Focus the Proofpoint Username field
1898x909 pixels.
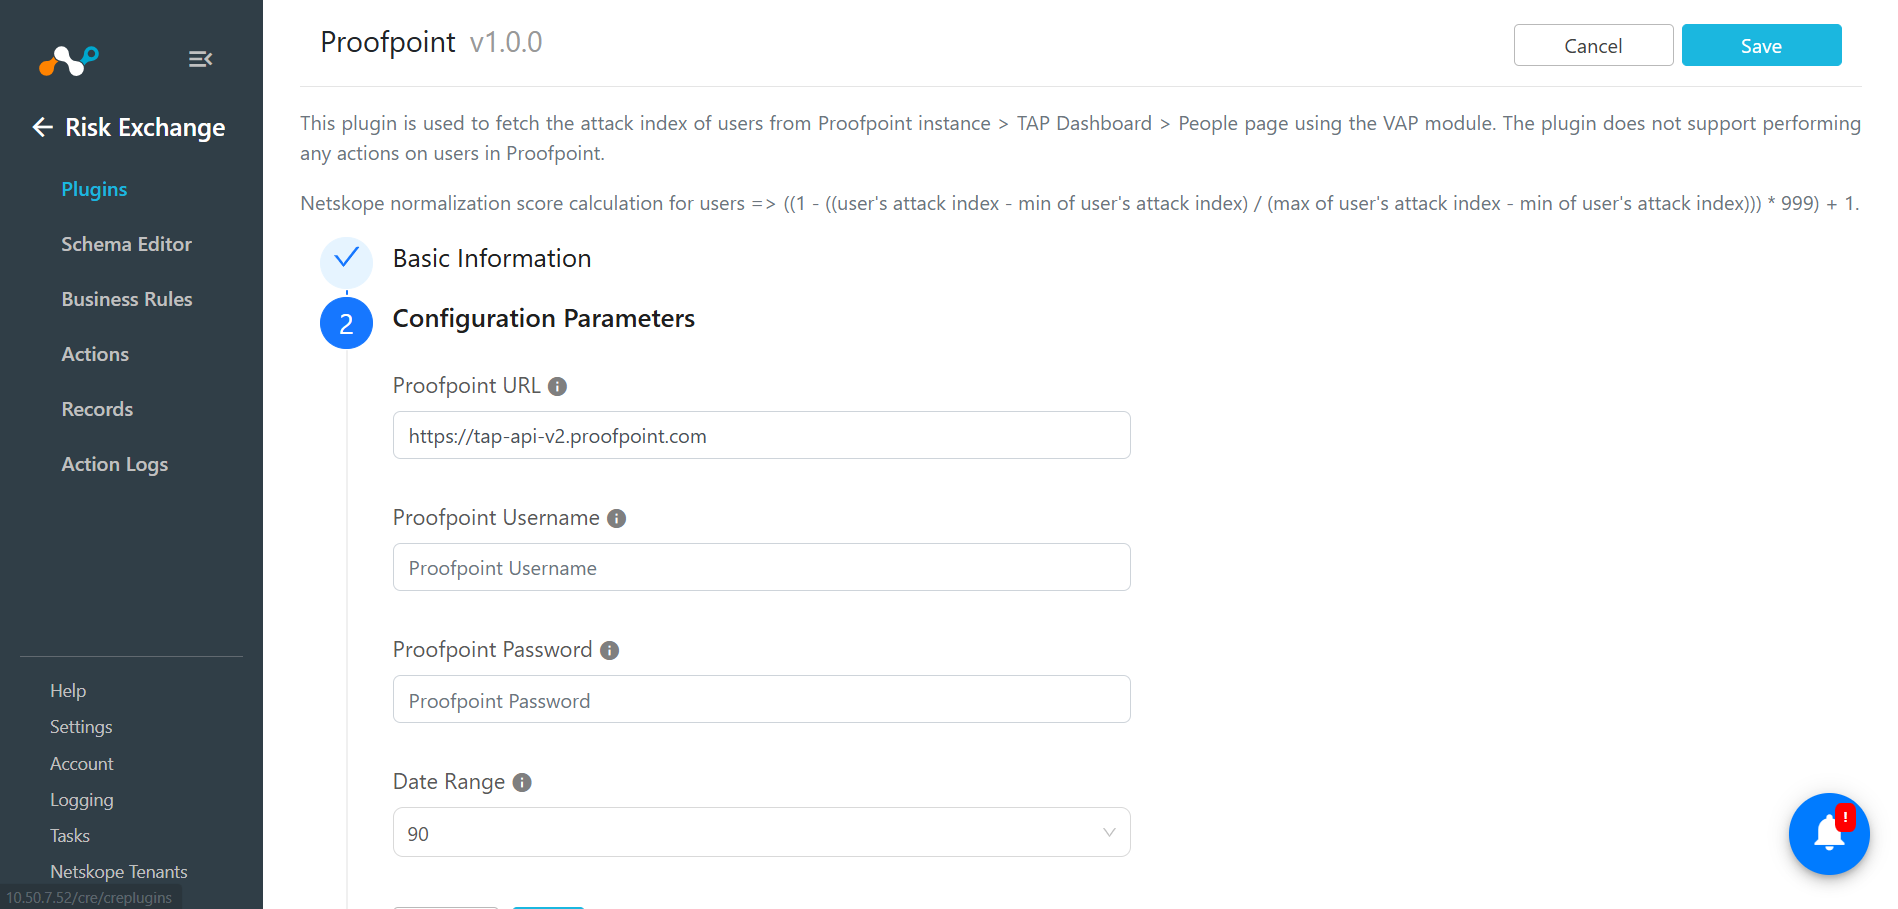point(762,567)
